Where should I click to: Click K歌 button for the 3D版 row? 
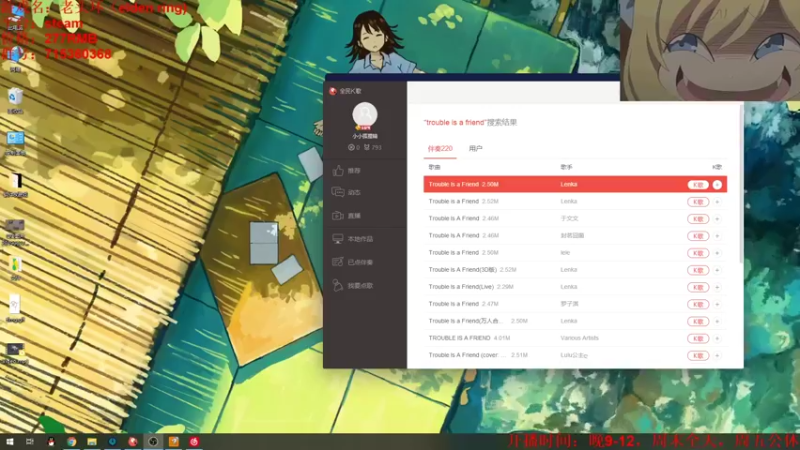tap(698, 270)
